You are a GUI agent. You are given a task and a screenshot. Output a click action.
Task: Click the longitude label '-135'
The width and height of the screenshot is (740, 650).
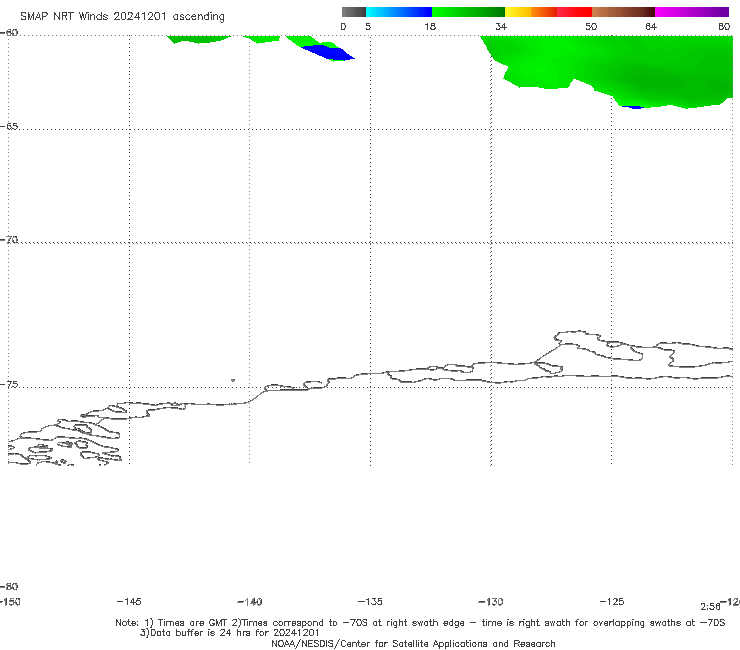click(x=370, y=601)
